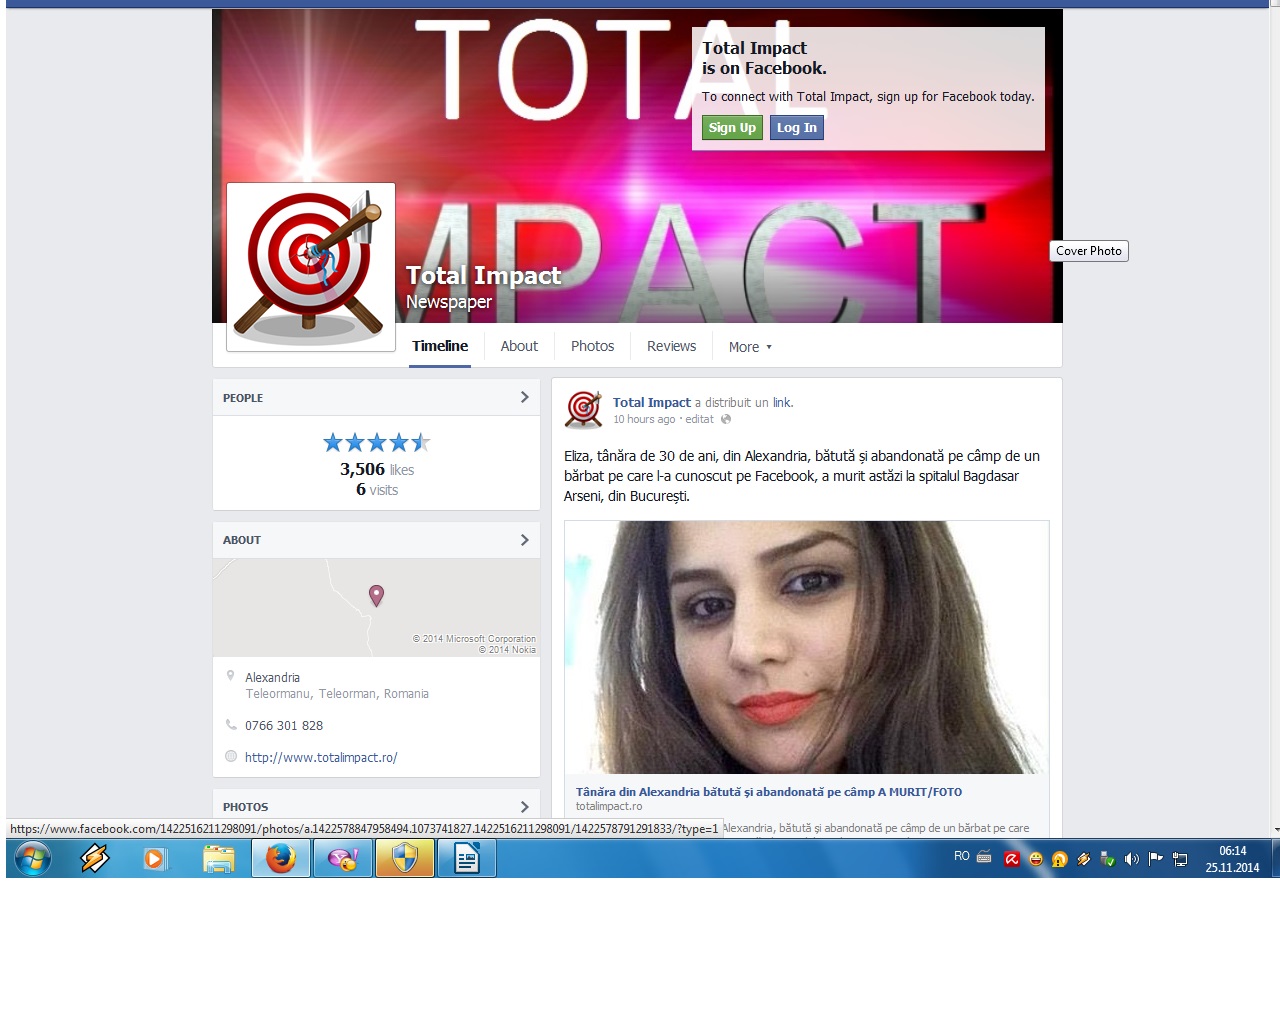Expand the Photos section chevron
Viewport: 1280px width, 1024px height.
tap(524, 807)
